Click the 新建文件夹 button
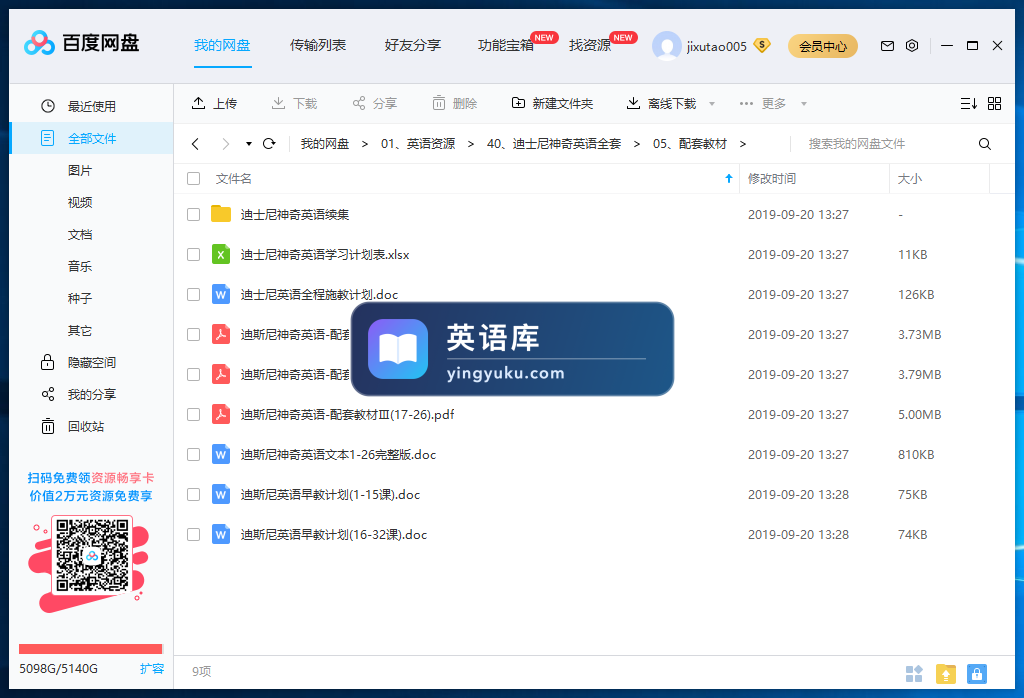The height and width of the screenshot is (698, 1024). (x=552, y=103)
